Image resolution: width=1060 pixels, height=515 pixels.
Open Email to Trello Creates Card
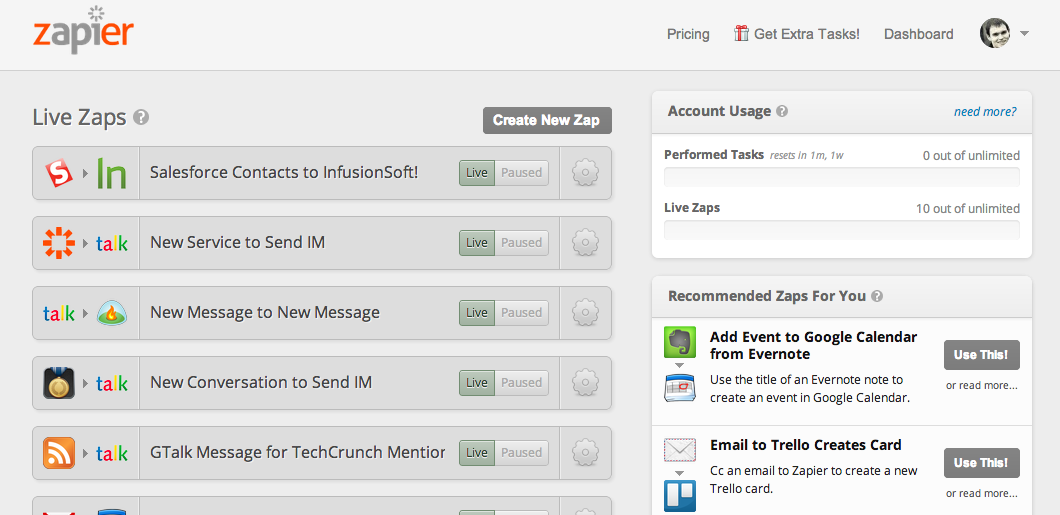806,445
